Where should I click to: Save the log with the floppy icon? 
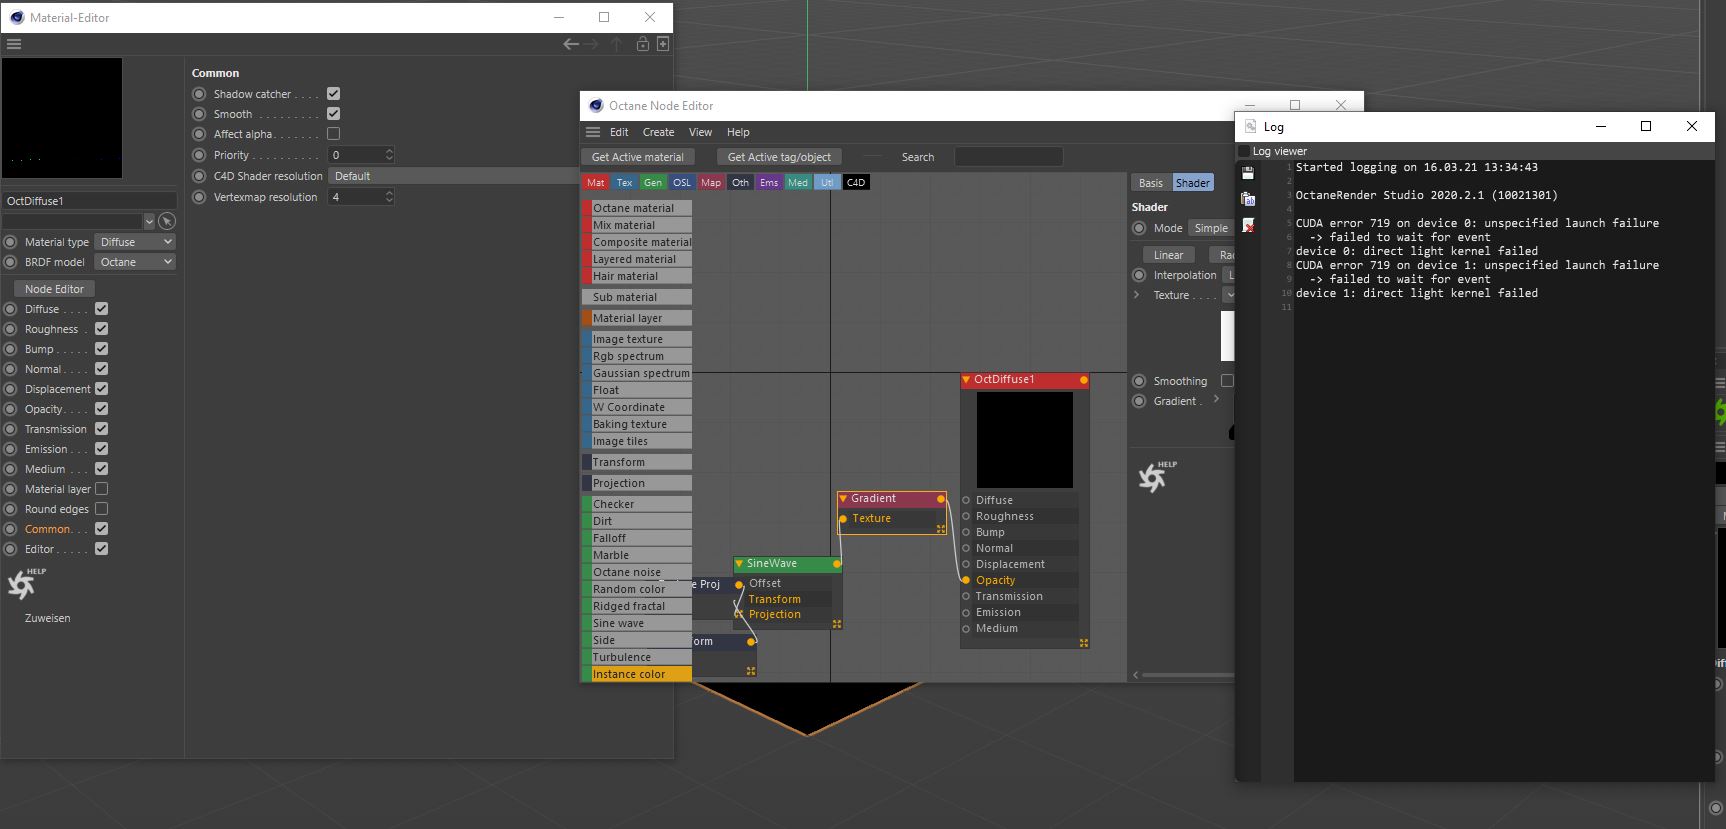[x=1248, y=173]
